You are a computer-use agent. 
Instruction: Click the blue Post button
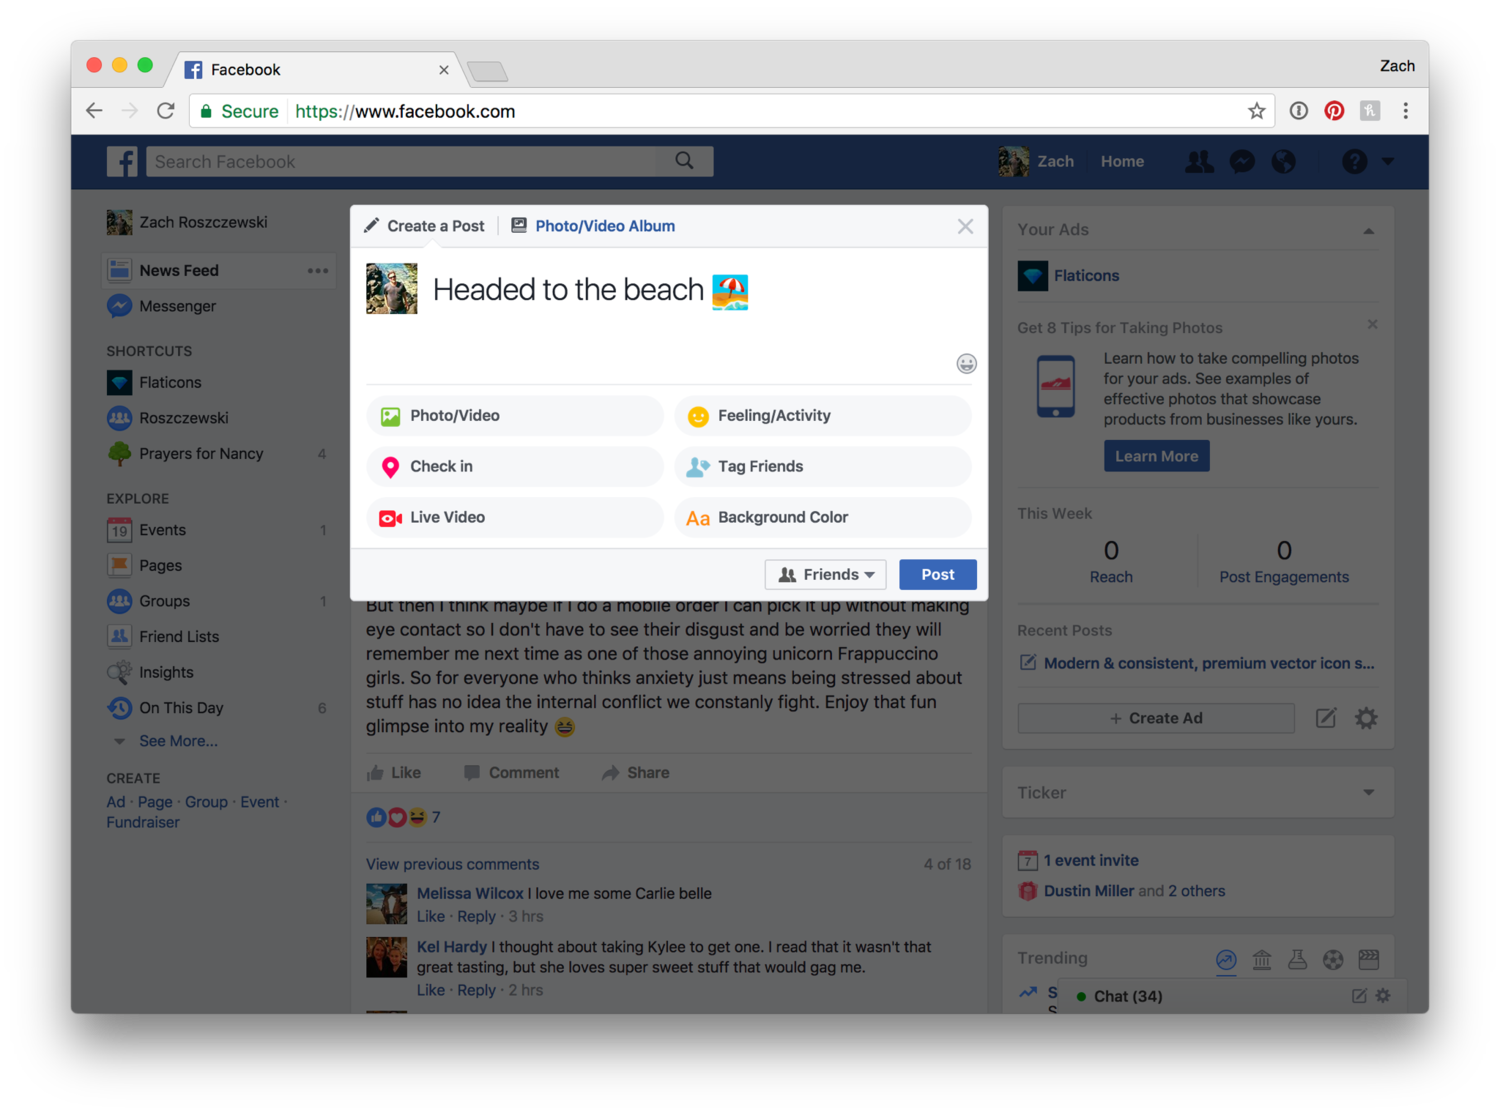(x=938, y=575)
